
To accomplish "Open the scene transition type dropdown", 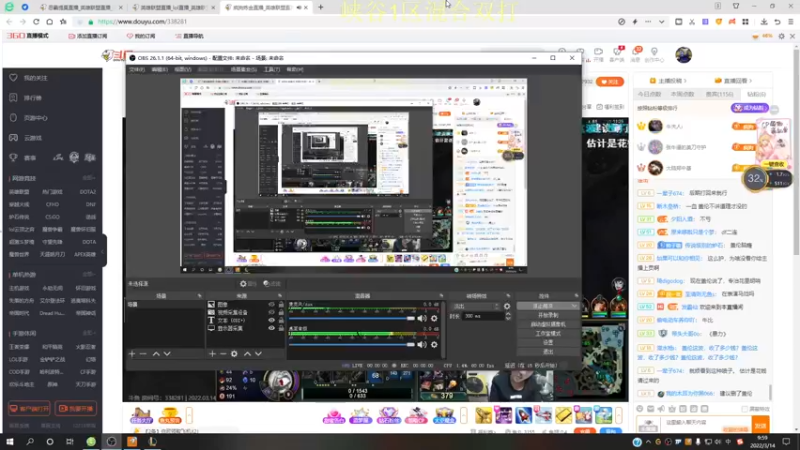I will point(476,306).
